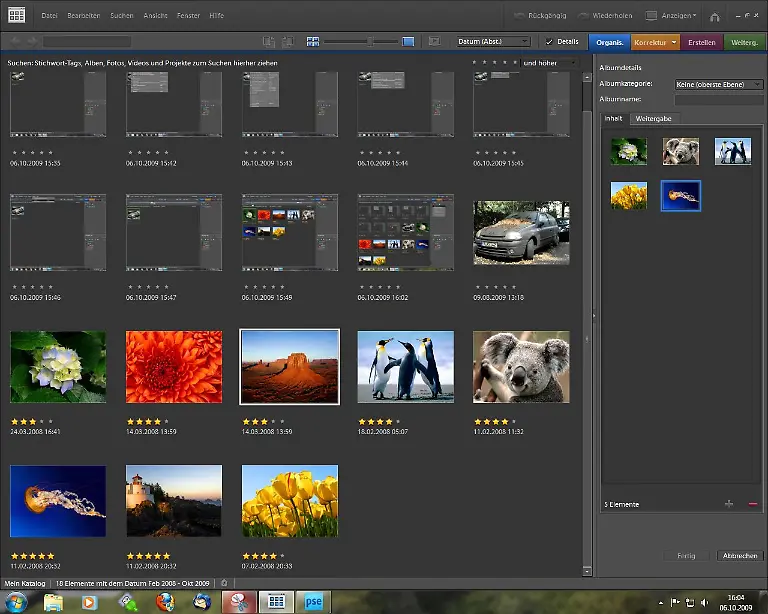Viewport: 768px width, 614px height.
Task: Open the Bearbeiten menu
Action: pyautogui.click(x=84, y=16)
